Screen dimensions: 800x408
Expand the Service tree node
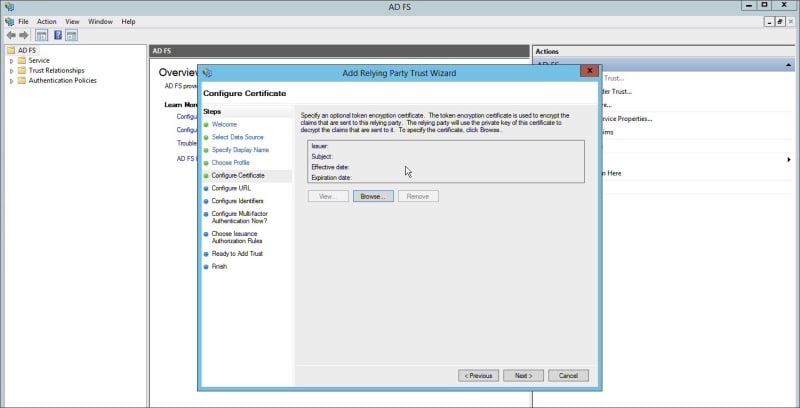coord(12,61)
